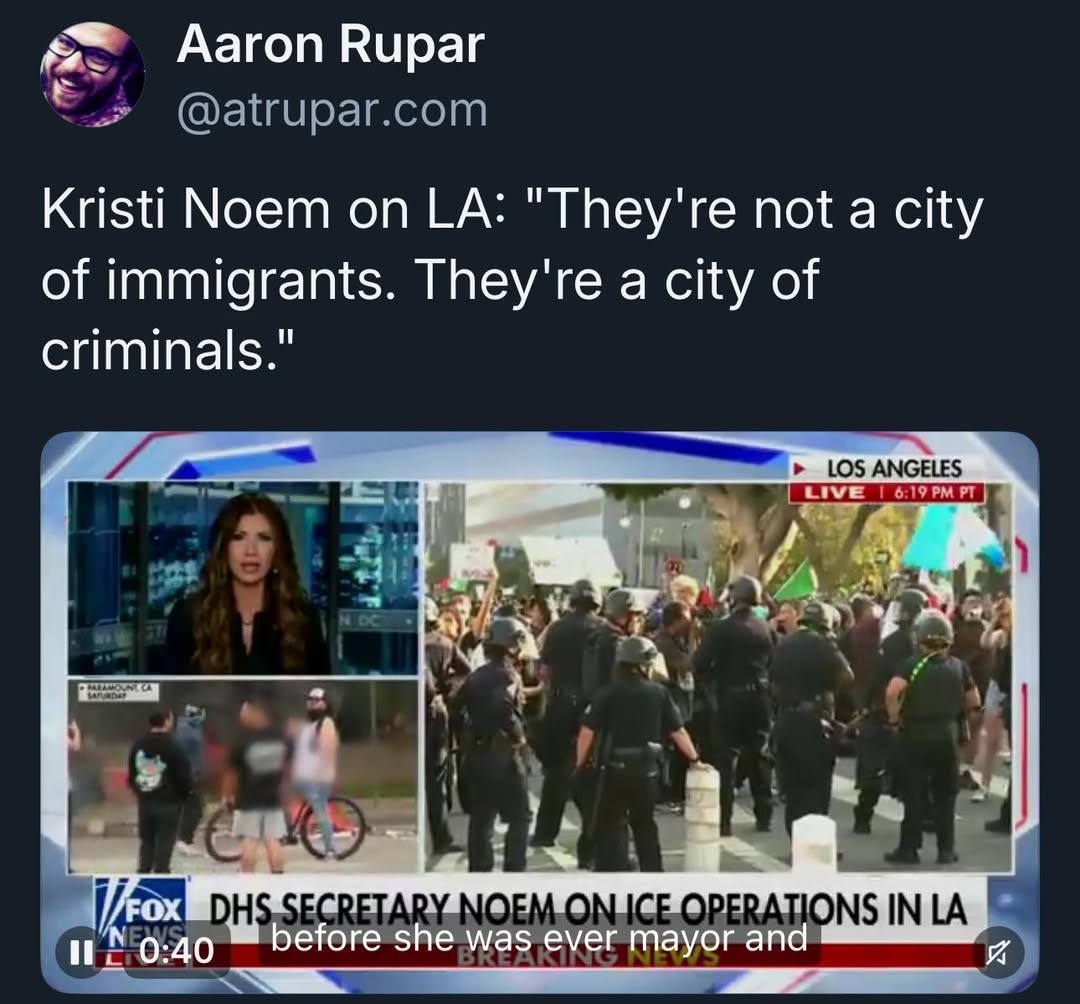
Task: Click the BREAKING NEWS banner text
Action: click(587, 958)
